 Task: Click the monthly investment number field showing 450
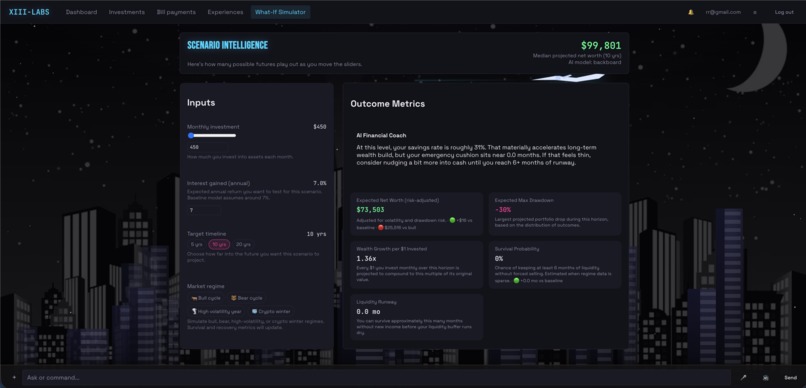208,147
